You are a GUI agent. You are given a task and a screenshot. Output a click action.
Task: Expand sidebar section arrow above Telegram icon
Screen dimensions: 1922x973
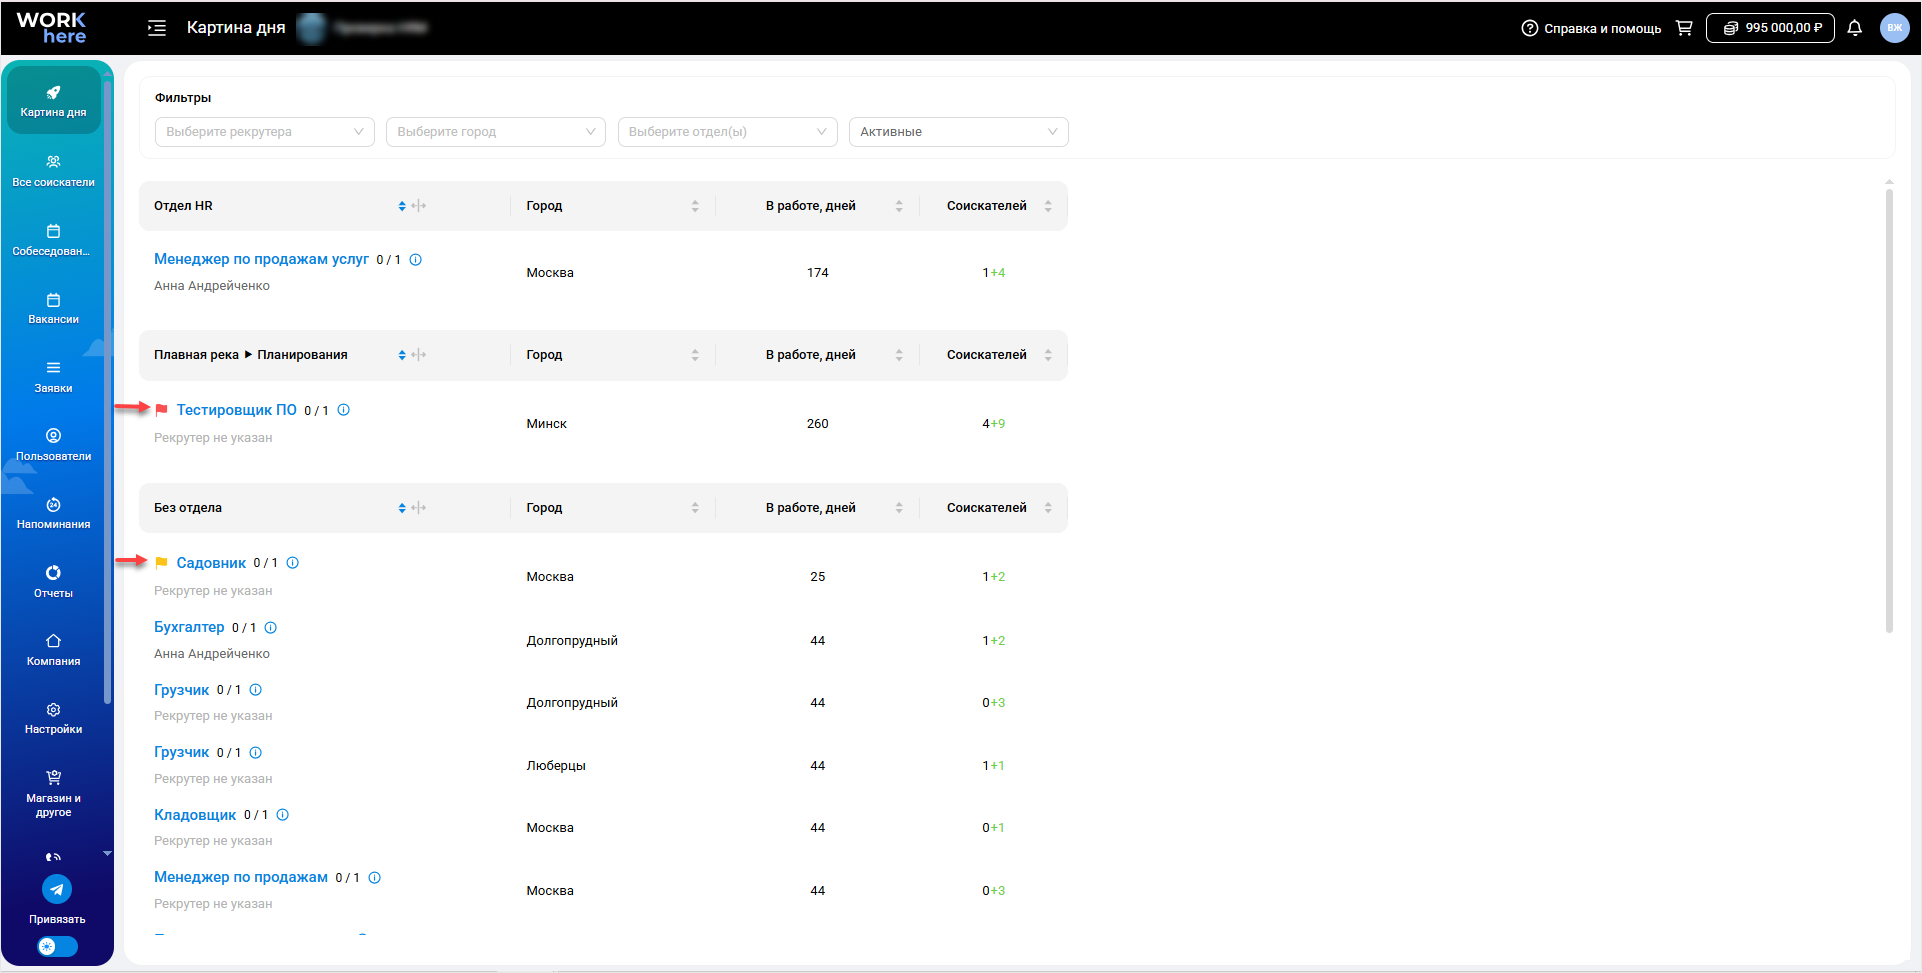tap(107, 853)
